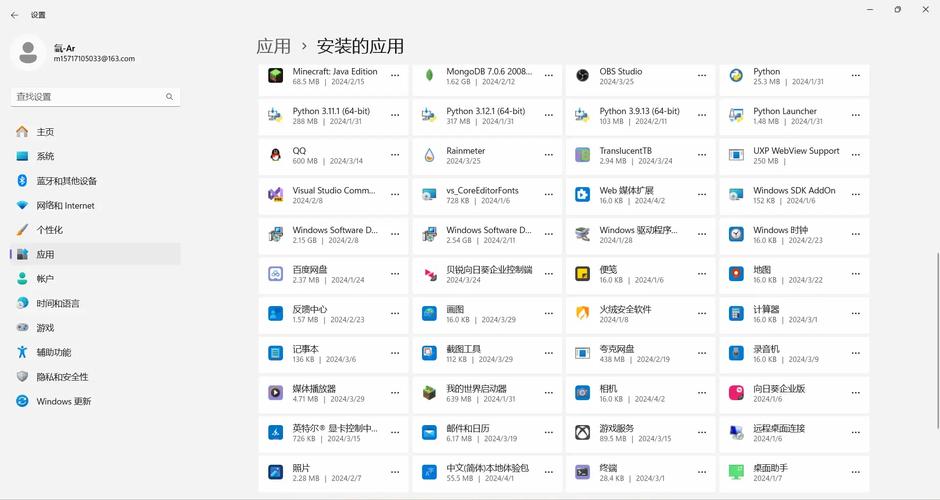Click the MongoDB leaf icon

[429, 76]
